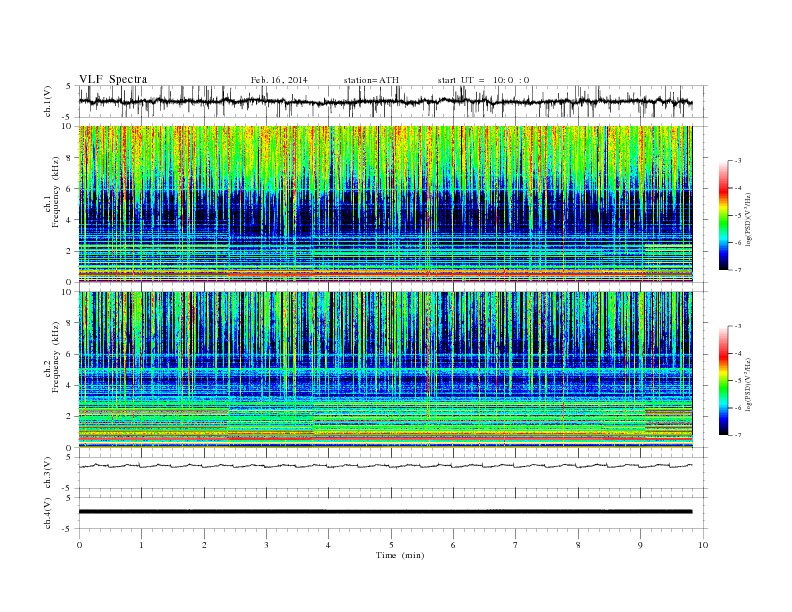
Task: Click the "ch.2 Frequency (kHz)" axis label
Action: pyautogui.click(x=53, y=370)
